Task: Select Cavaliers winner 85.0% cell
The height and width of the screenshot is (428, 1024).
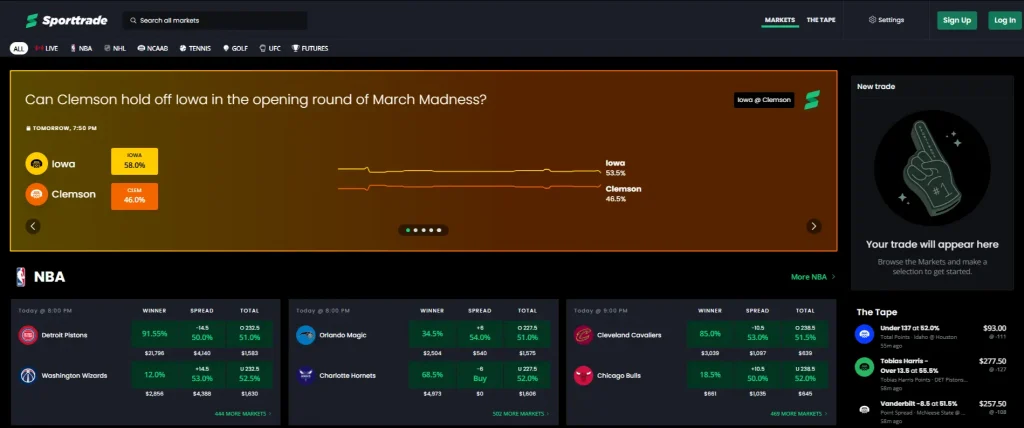Action: click(710, 334)
